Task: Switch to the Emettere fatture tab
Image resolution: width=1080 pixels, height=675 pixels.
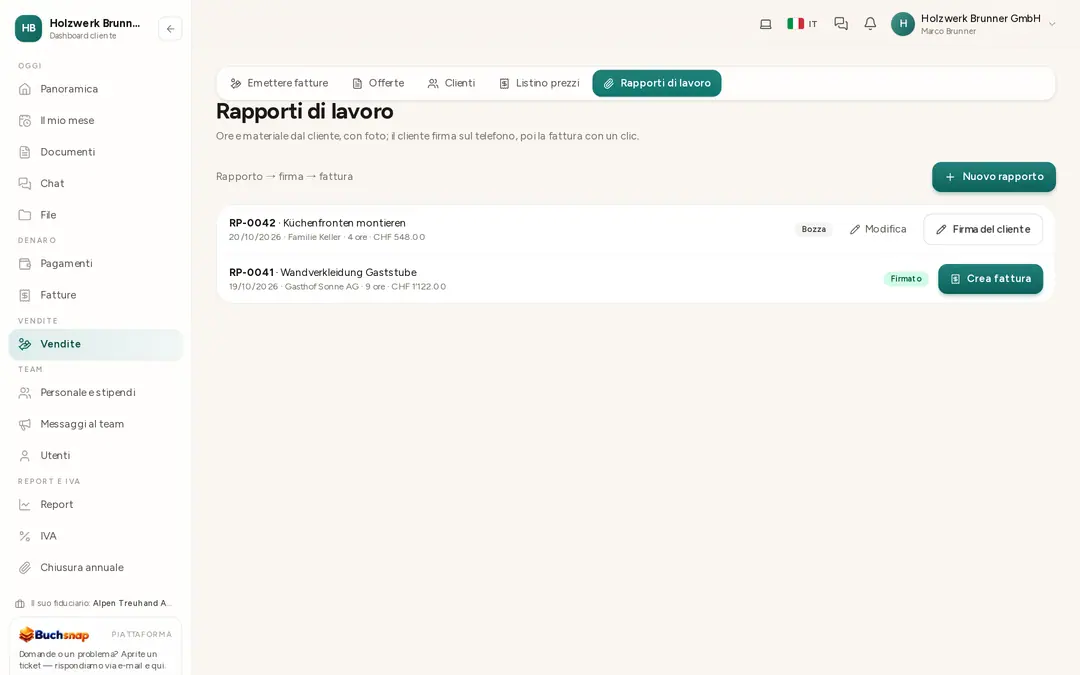Action: [279, 83]
